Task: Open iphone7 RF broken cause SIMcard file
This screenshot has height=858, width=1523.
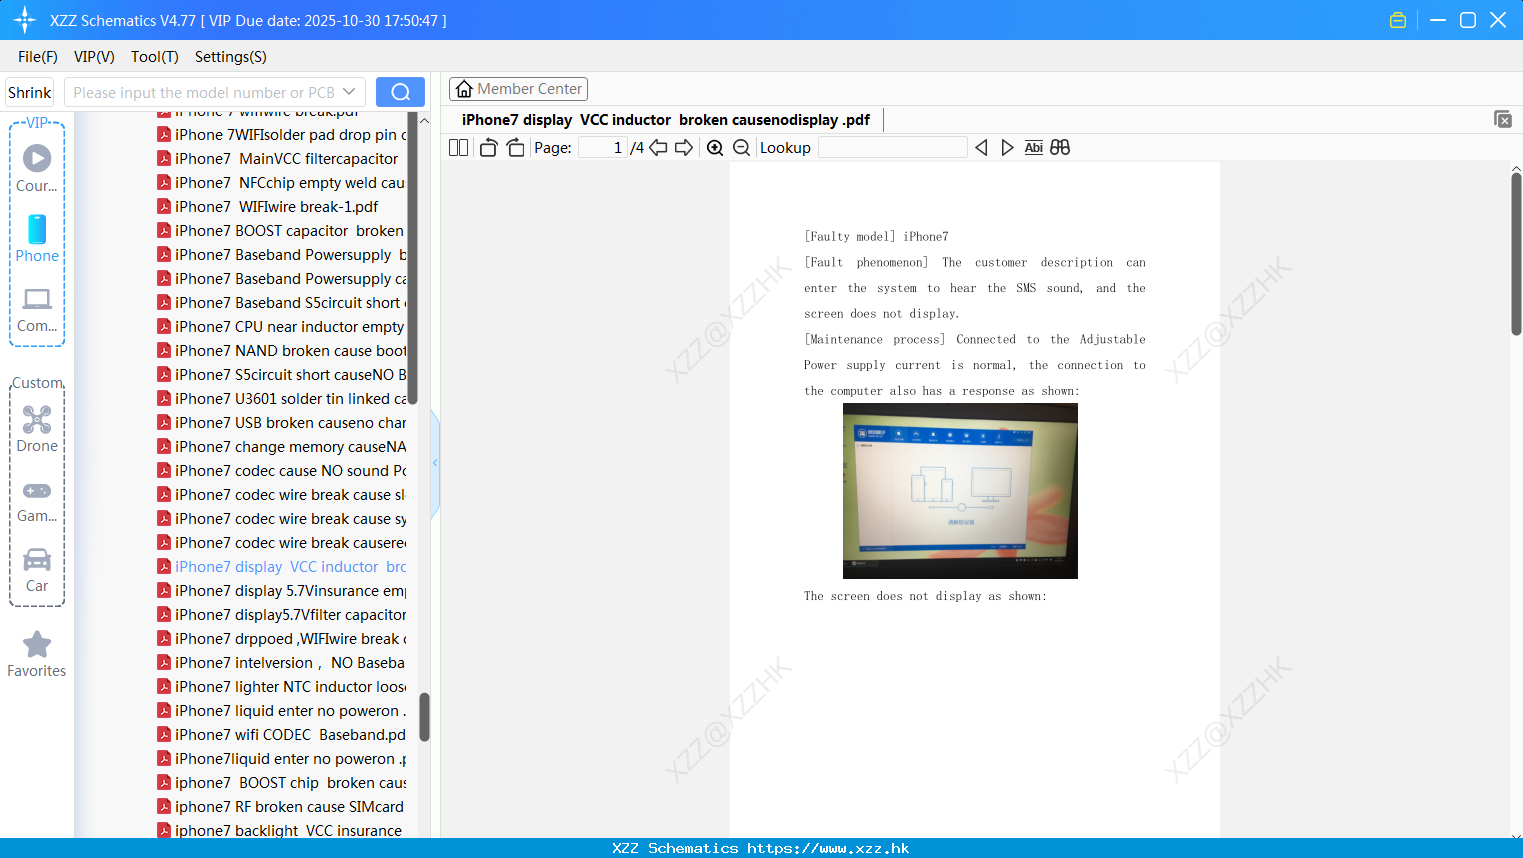Action: [x=282, y=807]
